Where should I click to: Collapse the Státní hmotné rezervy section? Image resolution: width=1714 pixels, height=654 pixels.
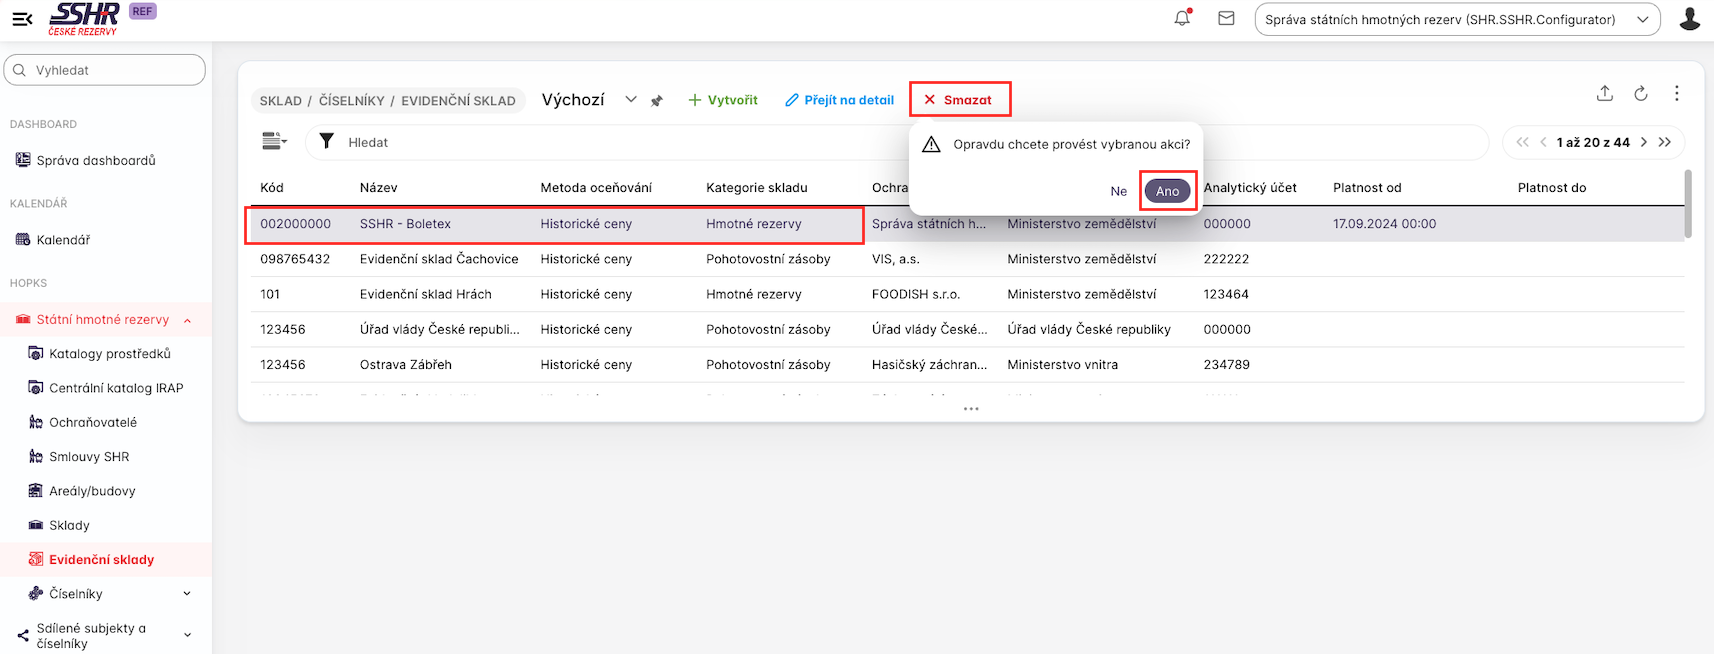(x=187, y=320)
